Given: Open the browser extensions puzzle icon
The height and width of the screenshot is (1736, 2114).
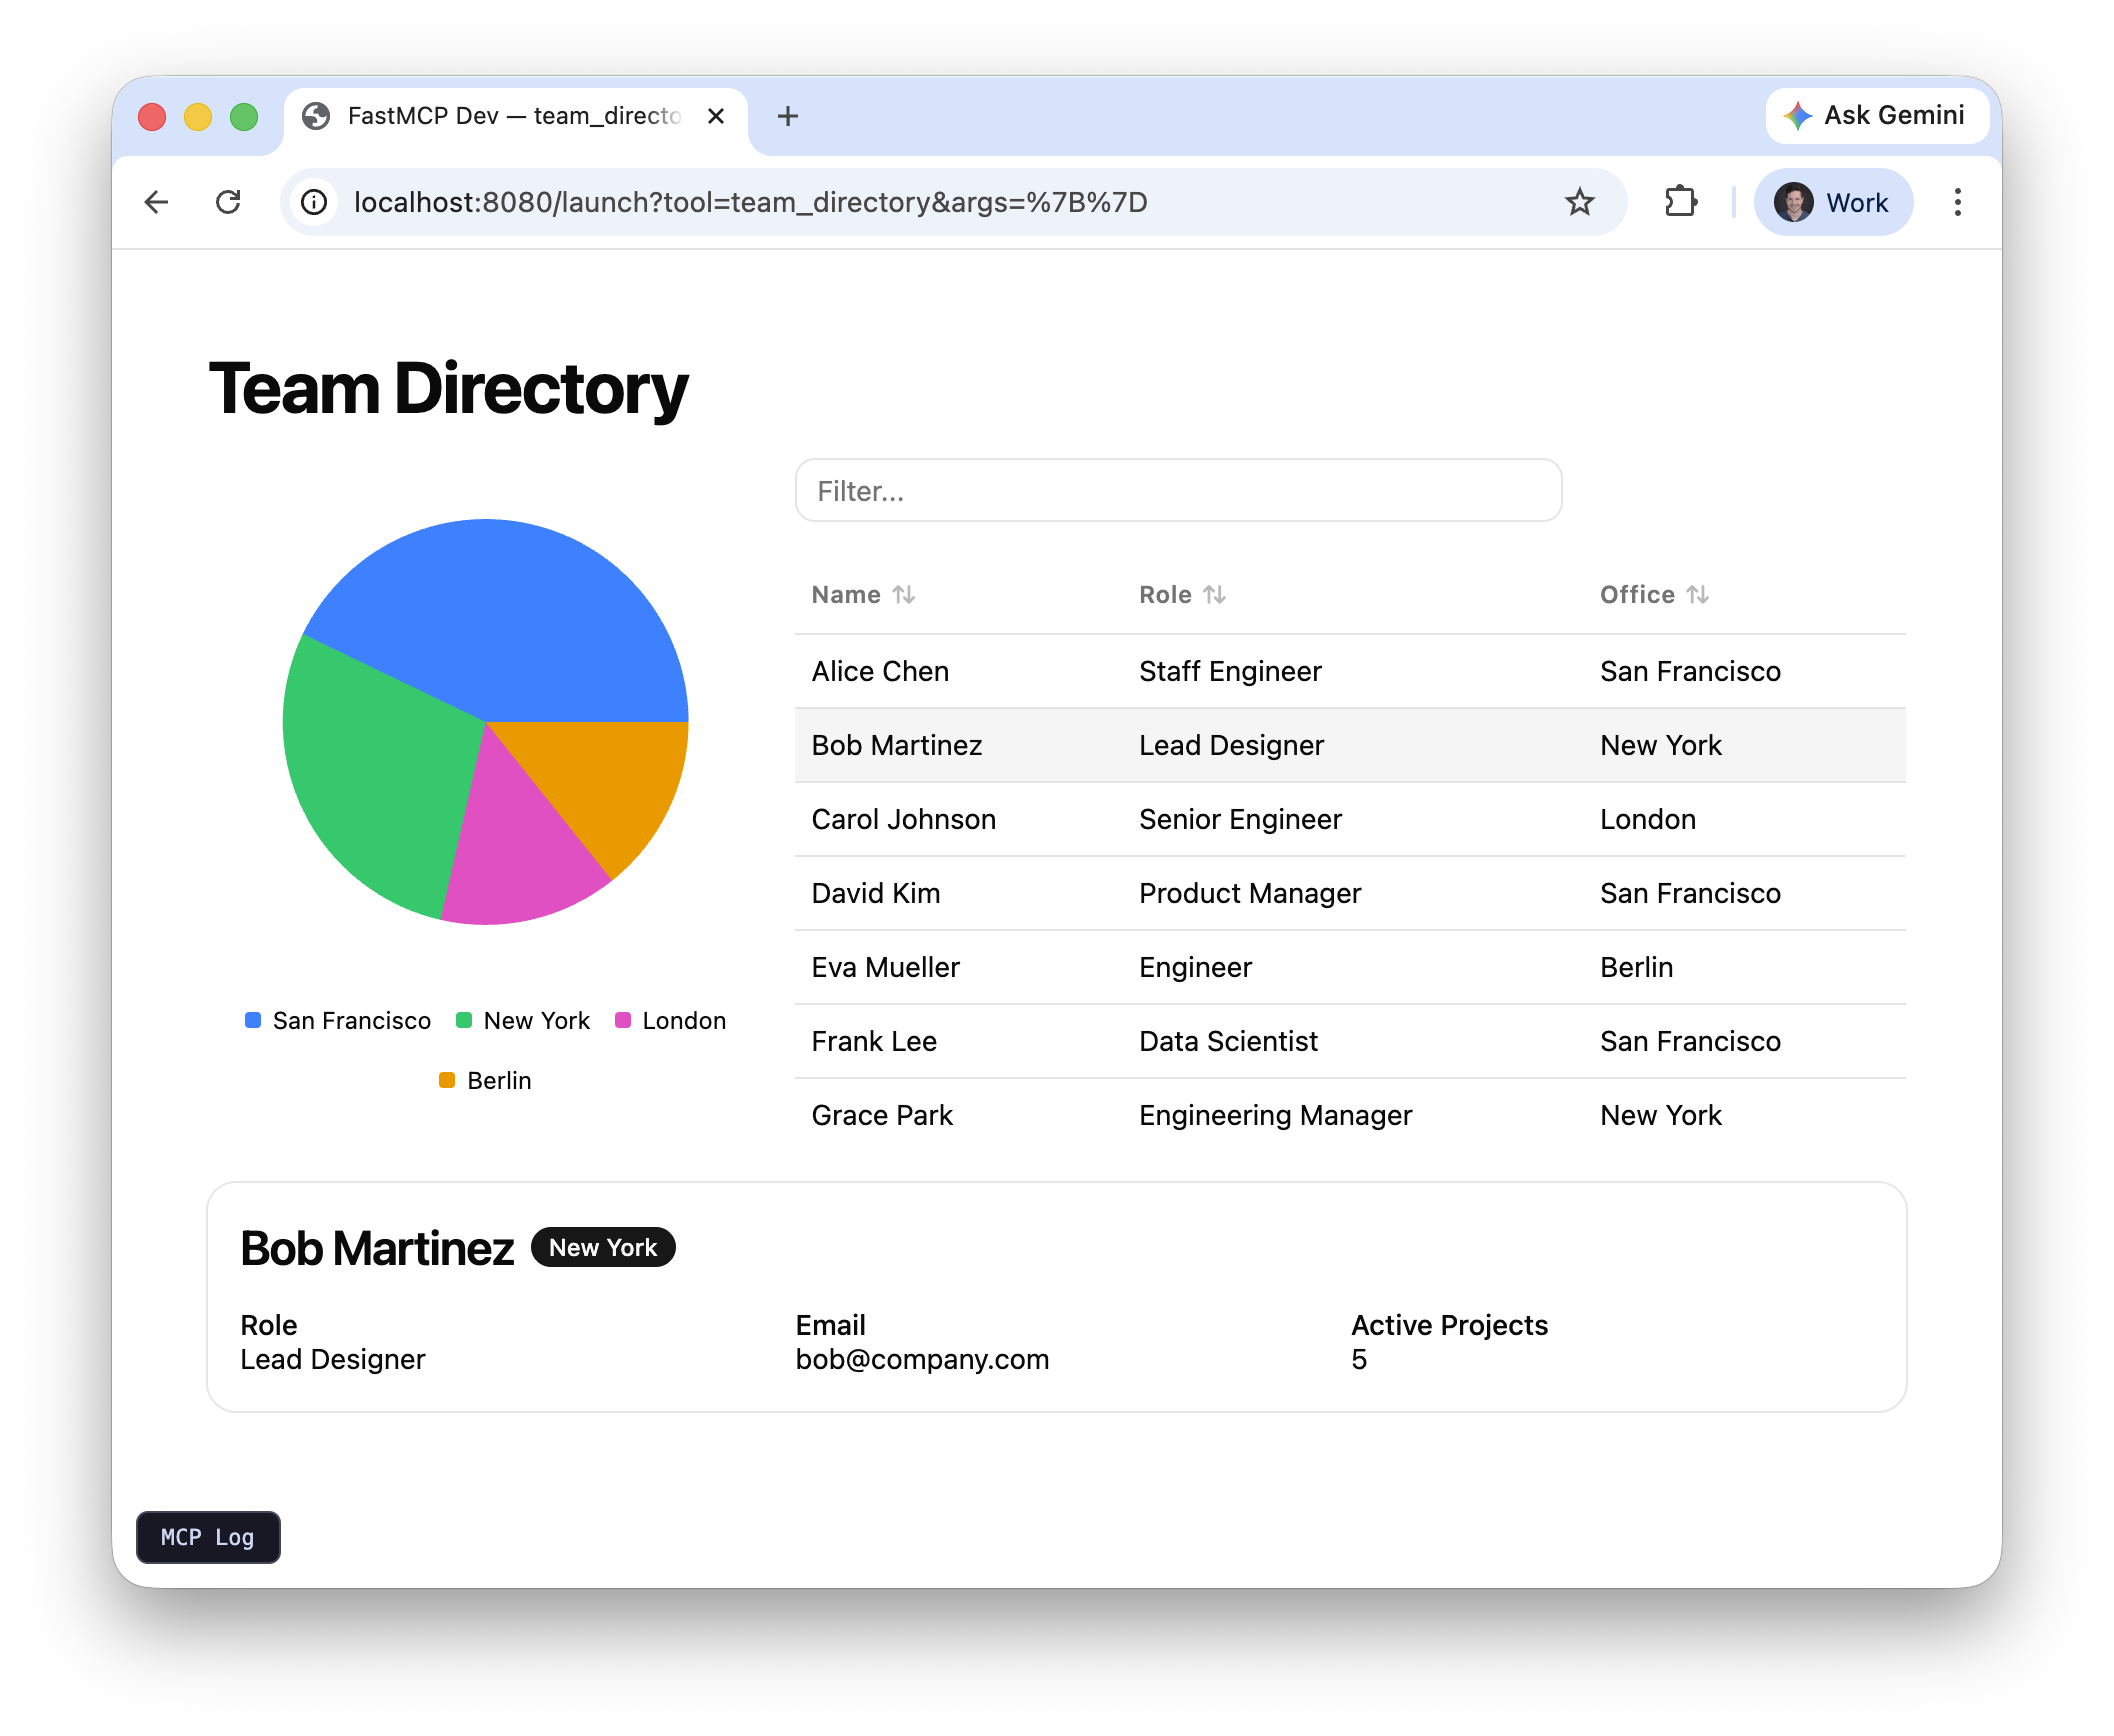Looking at the screenshot, I should pyautogui.click(x=1680, y=202).
